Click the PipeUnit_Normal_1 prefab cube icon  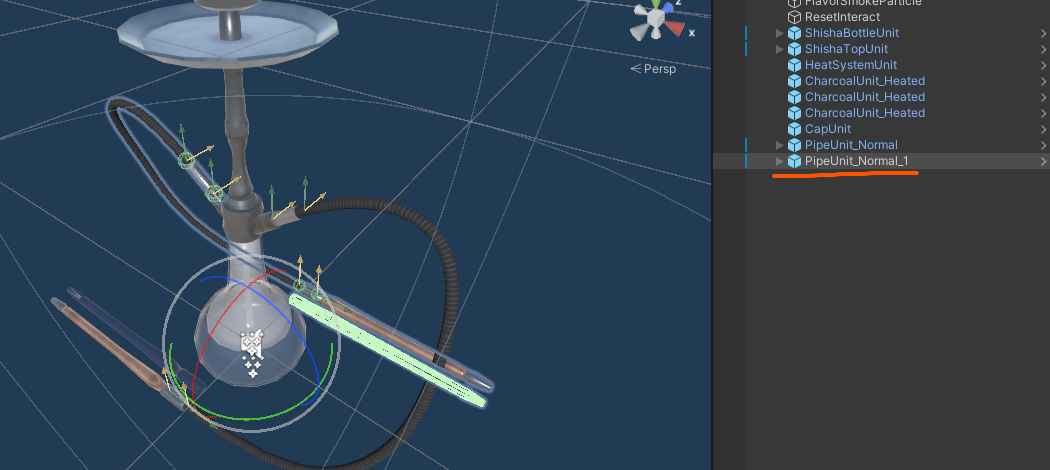(794, 161)
